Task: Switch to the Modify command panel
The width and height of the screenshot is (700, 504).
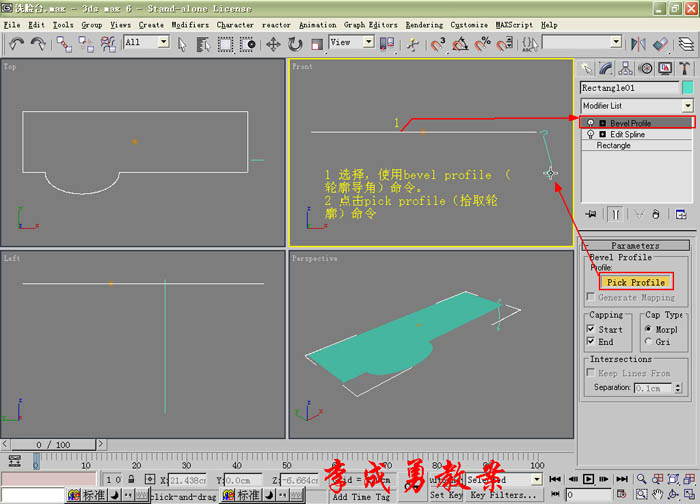Action: [606, 68]
